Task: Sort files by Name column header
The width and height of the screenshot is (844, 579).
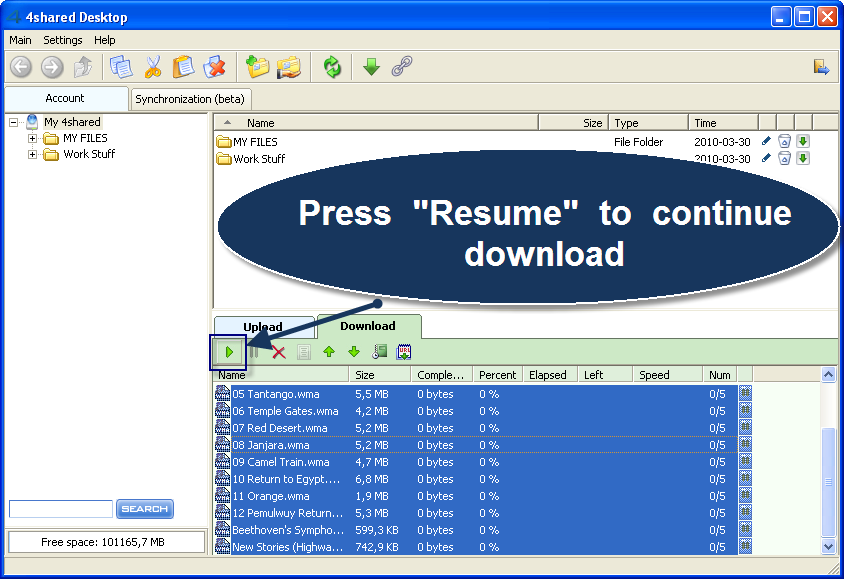Action: pos(376,123)
